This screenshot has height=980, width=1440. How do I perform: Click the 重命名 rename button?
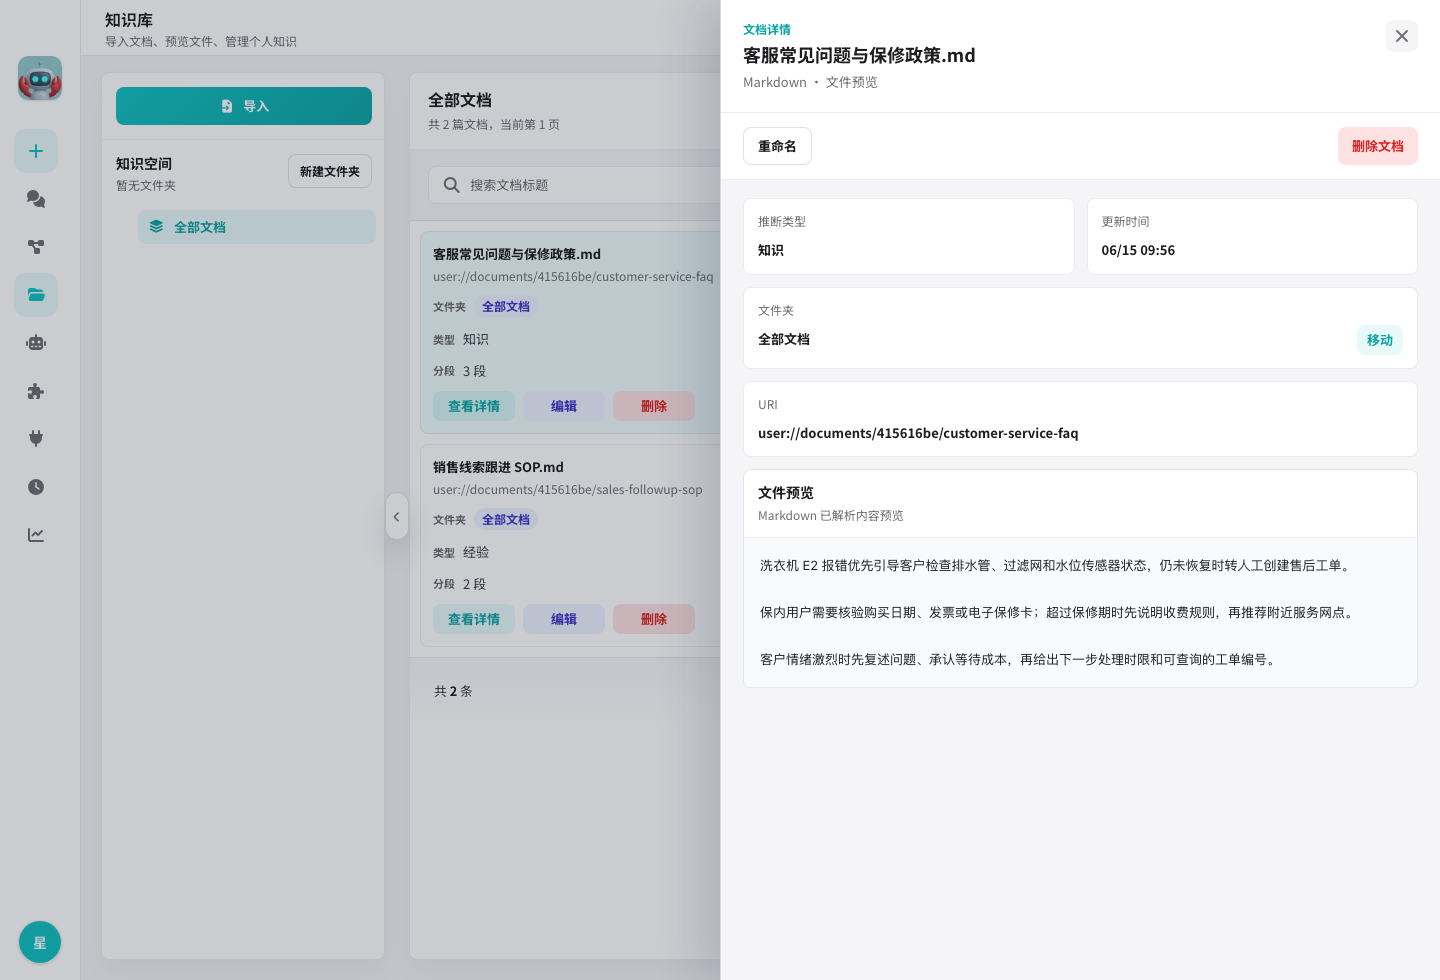pos(777,146)
